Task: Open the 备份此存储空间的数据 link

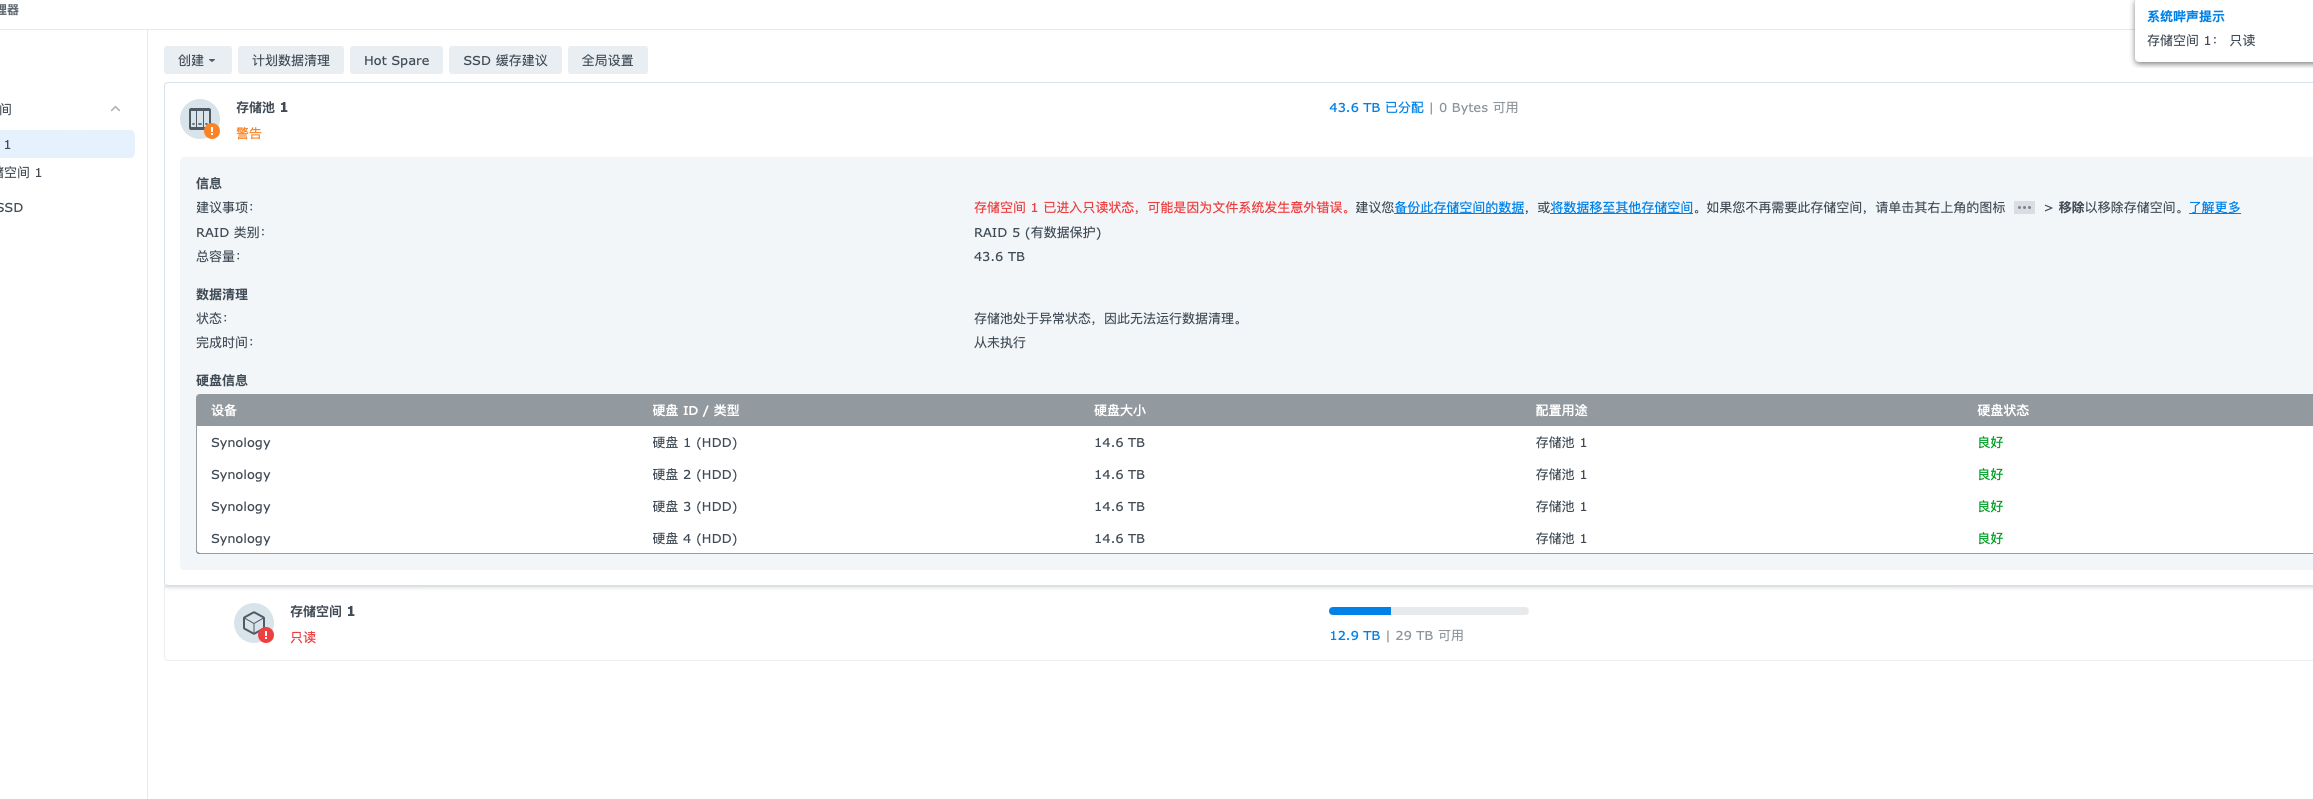Action: coord(1459,208)
